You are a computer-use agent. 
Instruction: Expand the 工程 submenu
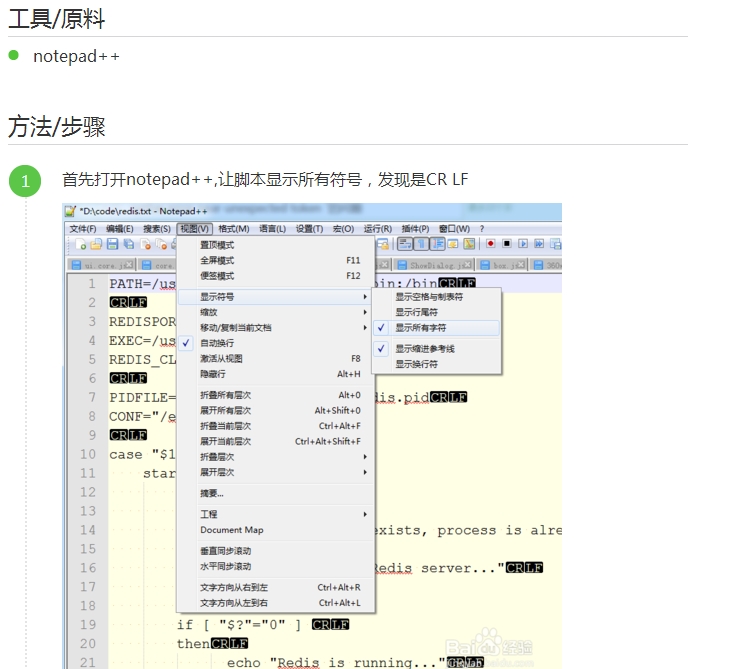pyautogui.click(x=276, y=514)
